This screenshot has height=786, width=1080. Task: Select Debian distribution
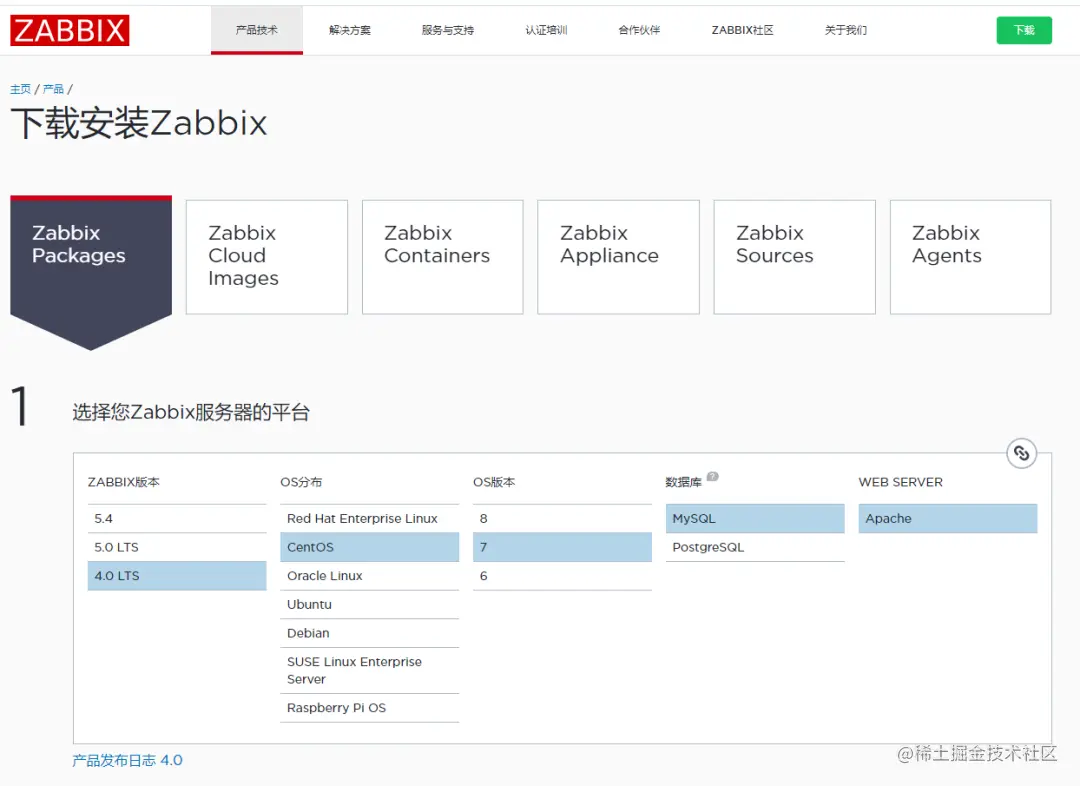(x=369, y=633)
